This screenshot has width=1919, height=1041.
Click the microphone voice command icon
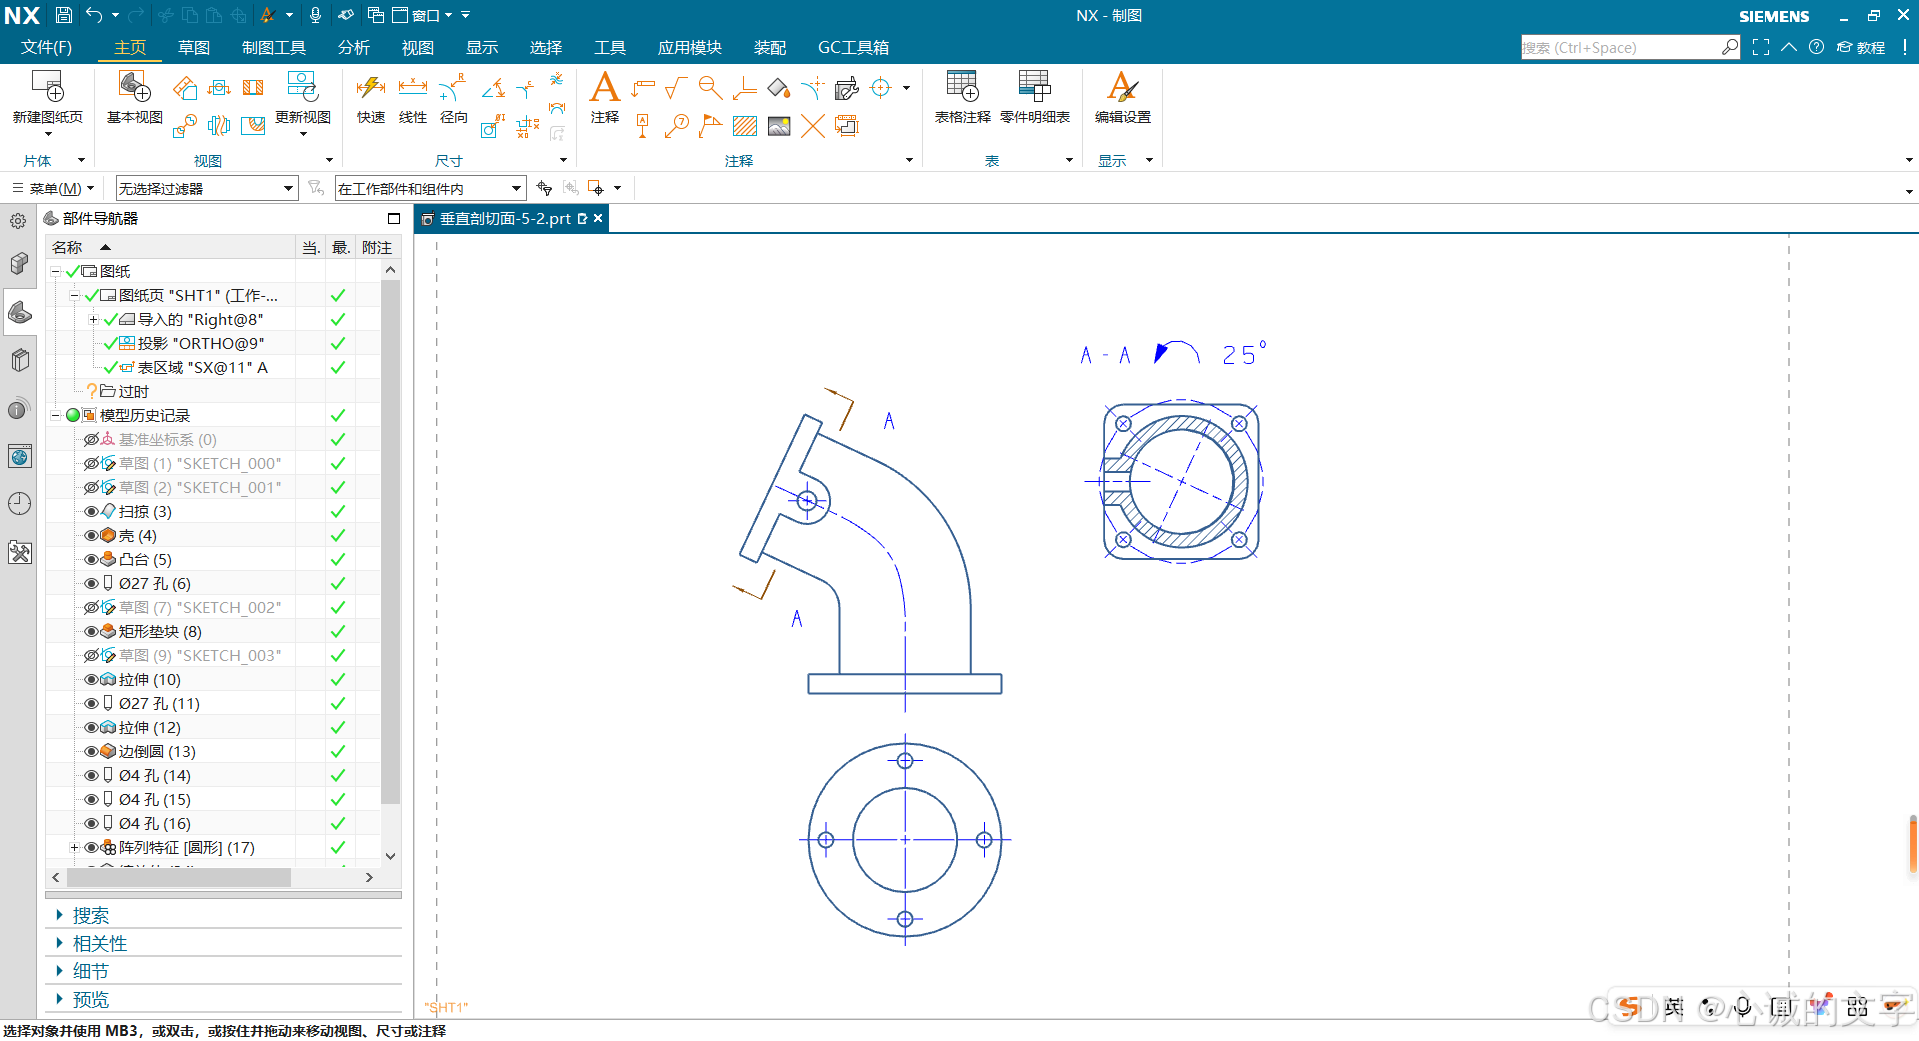tap(315, 15)
